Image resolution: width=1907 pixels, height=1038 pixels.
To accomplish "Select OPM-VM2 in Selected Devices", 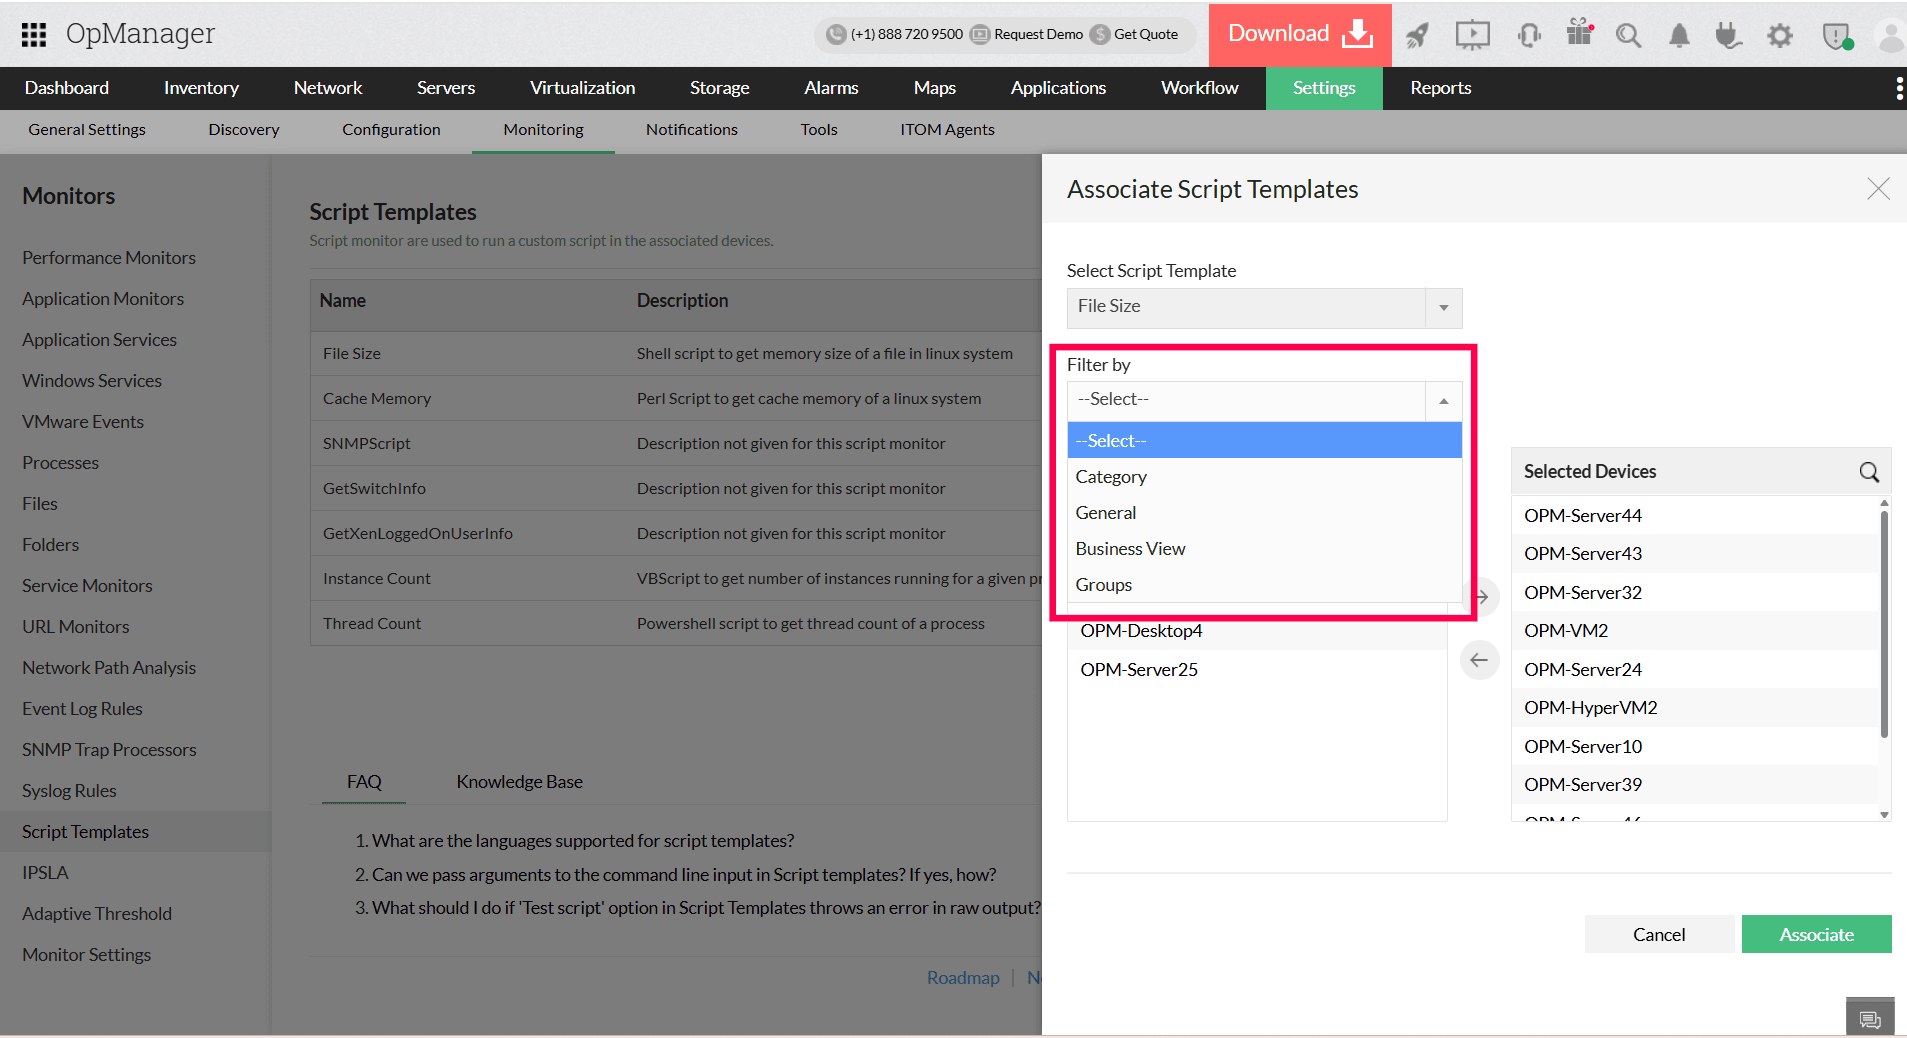I will [x=1694, y=631].
